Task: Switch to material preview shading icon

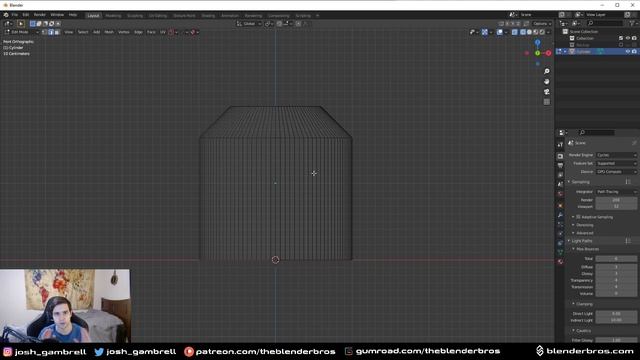Action: (x=536, y=32)
